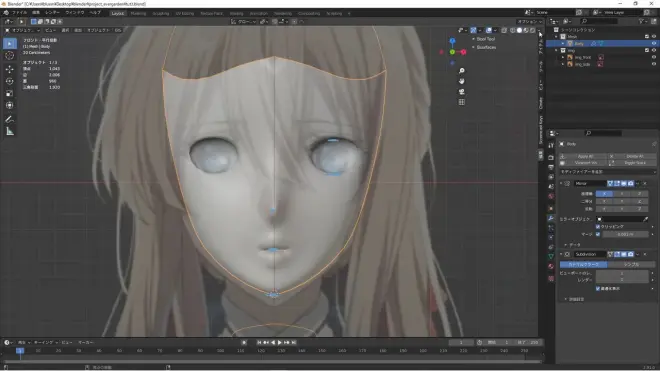
Task: Select solid viewport shading icon
Action: tap(519, 30)
